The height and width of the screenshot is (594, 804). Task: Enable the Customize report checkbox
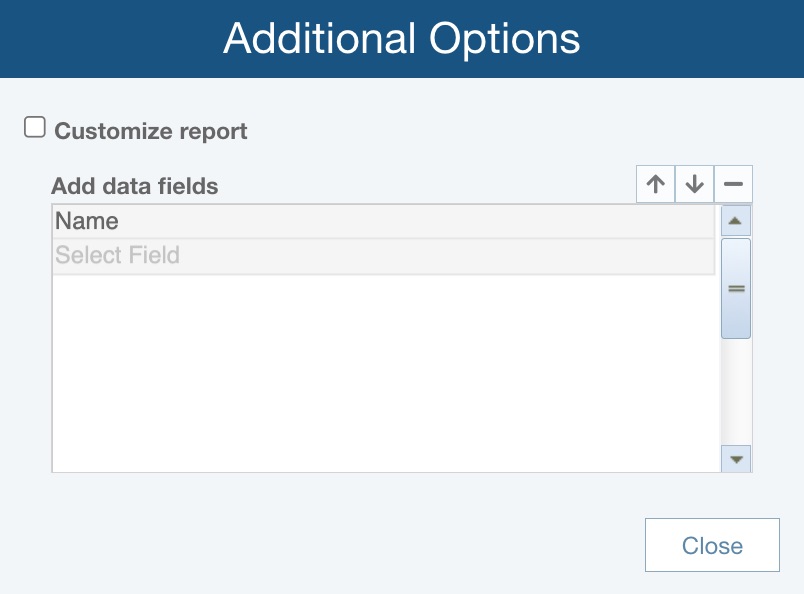point(35,127)
